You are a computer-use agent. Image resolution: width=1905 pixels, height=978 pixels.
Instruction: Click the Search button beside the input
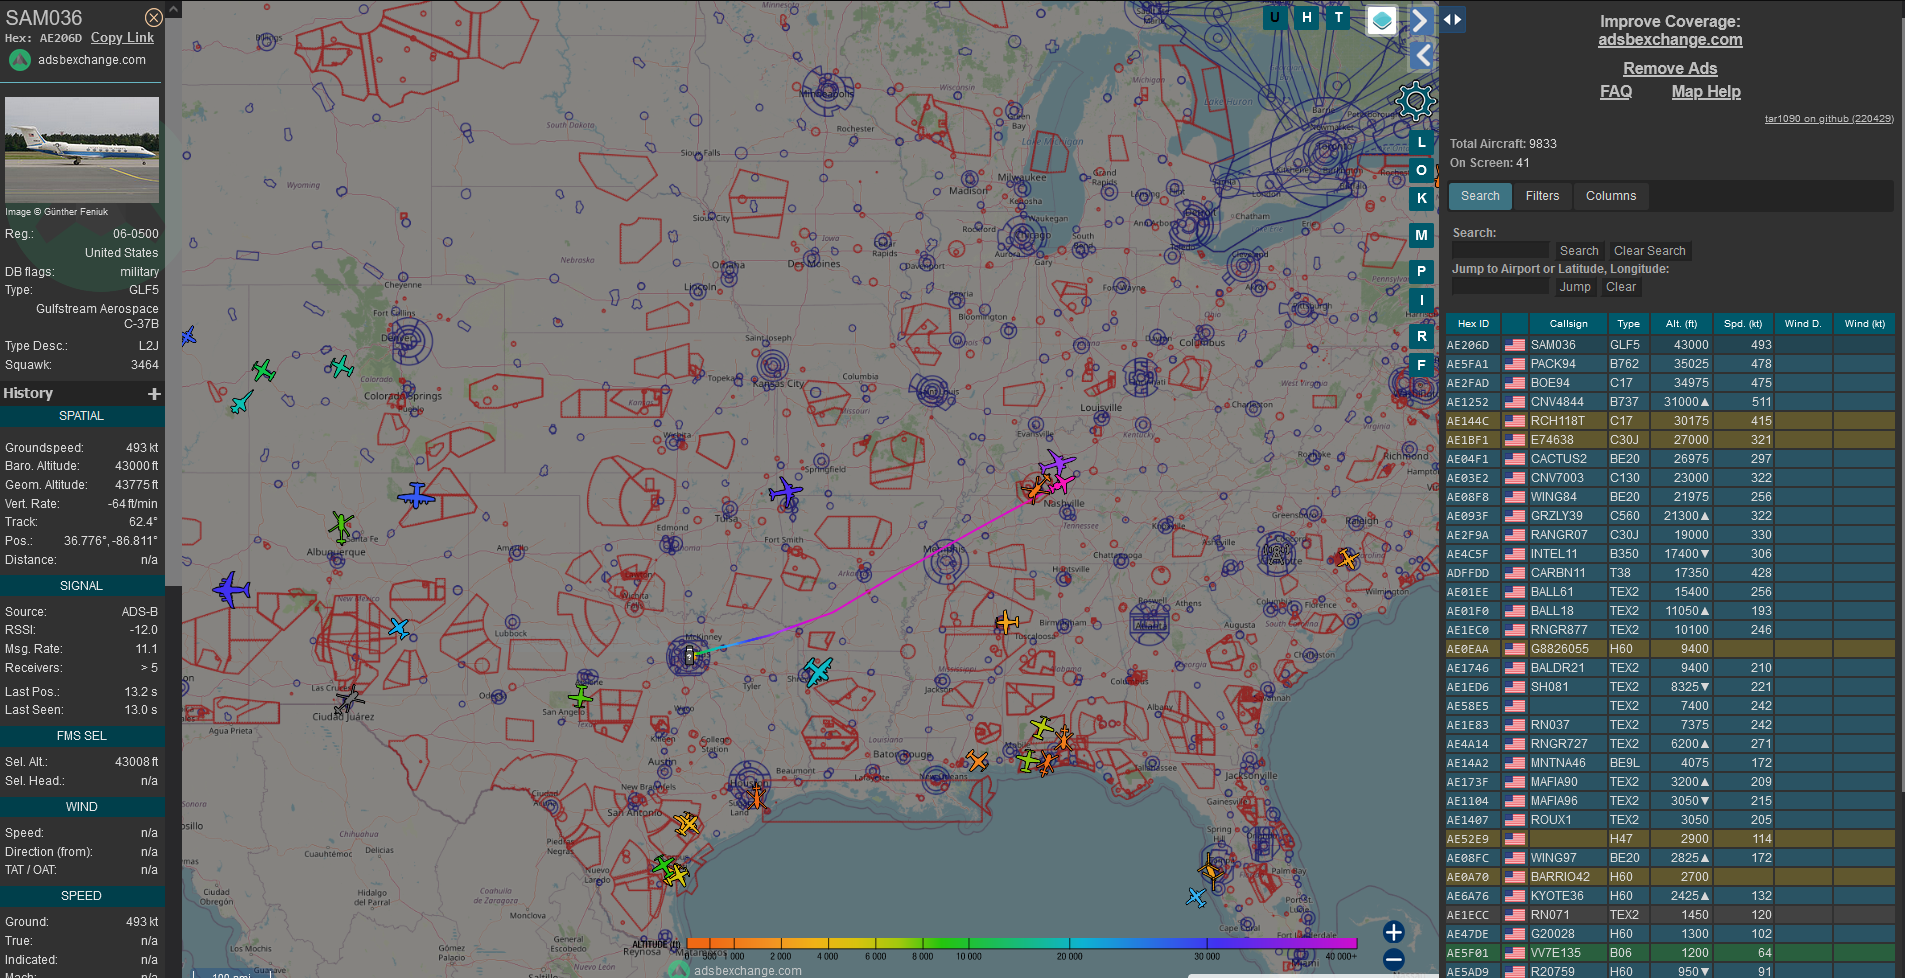click(1579, 250)
